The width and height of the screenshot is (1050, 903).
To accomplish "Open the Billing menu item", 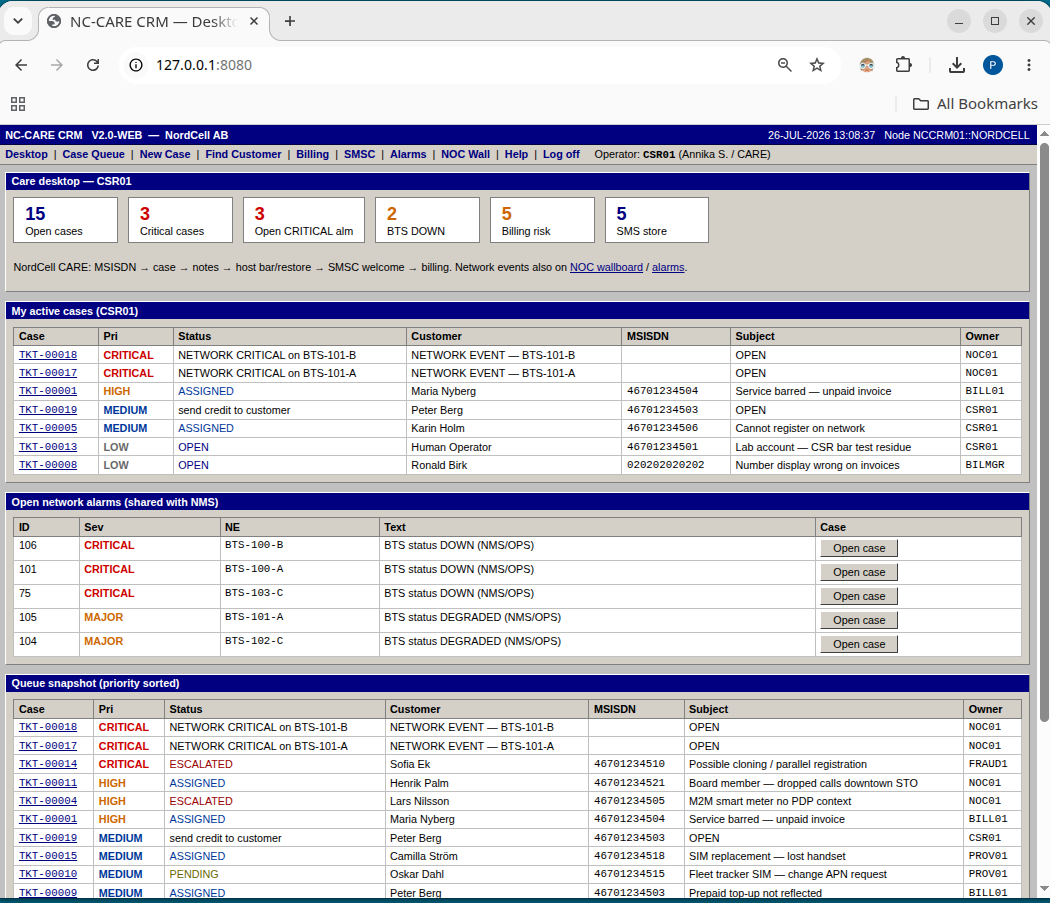I will click(x=313, y=154).
